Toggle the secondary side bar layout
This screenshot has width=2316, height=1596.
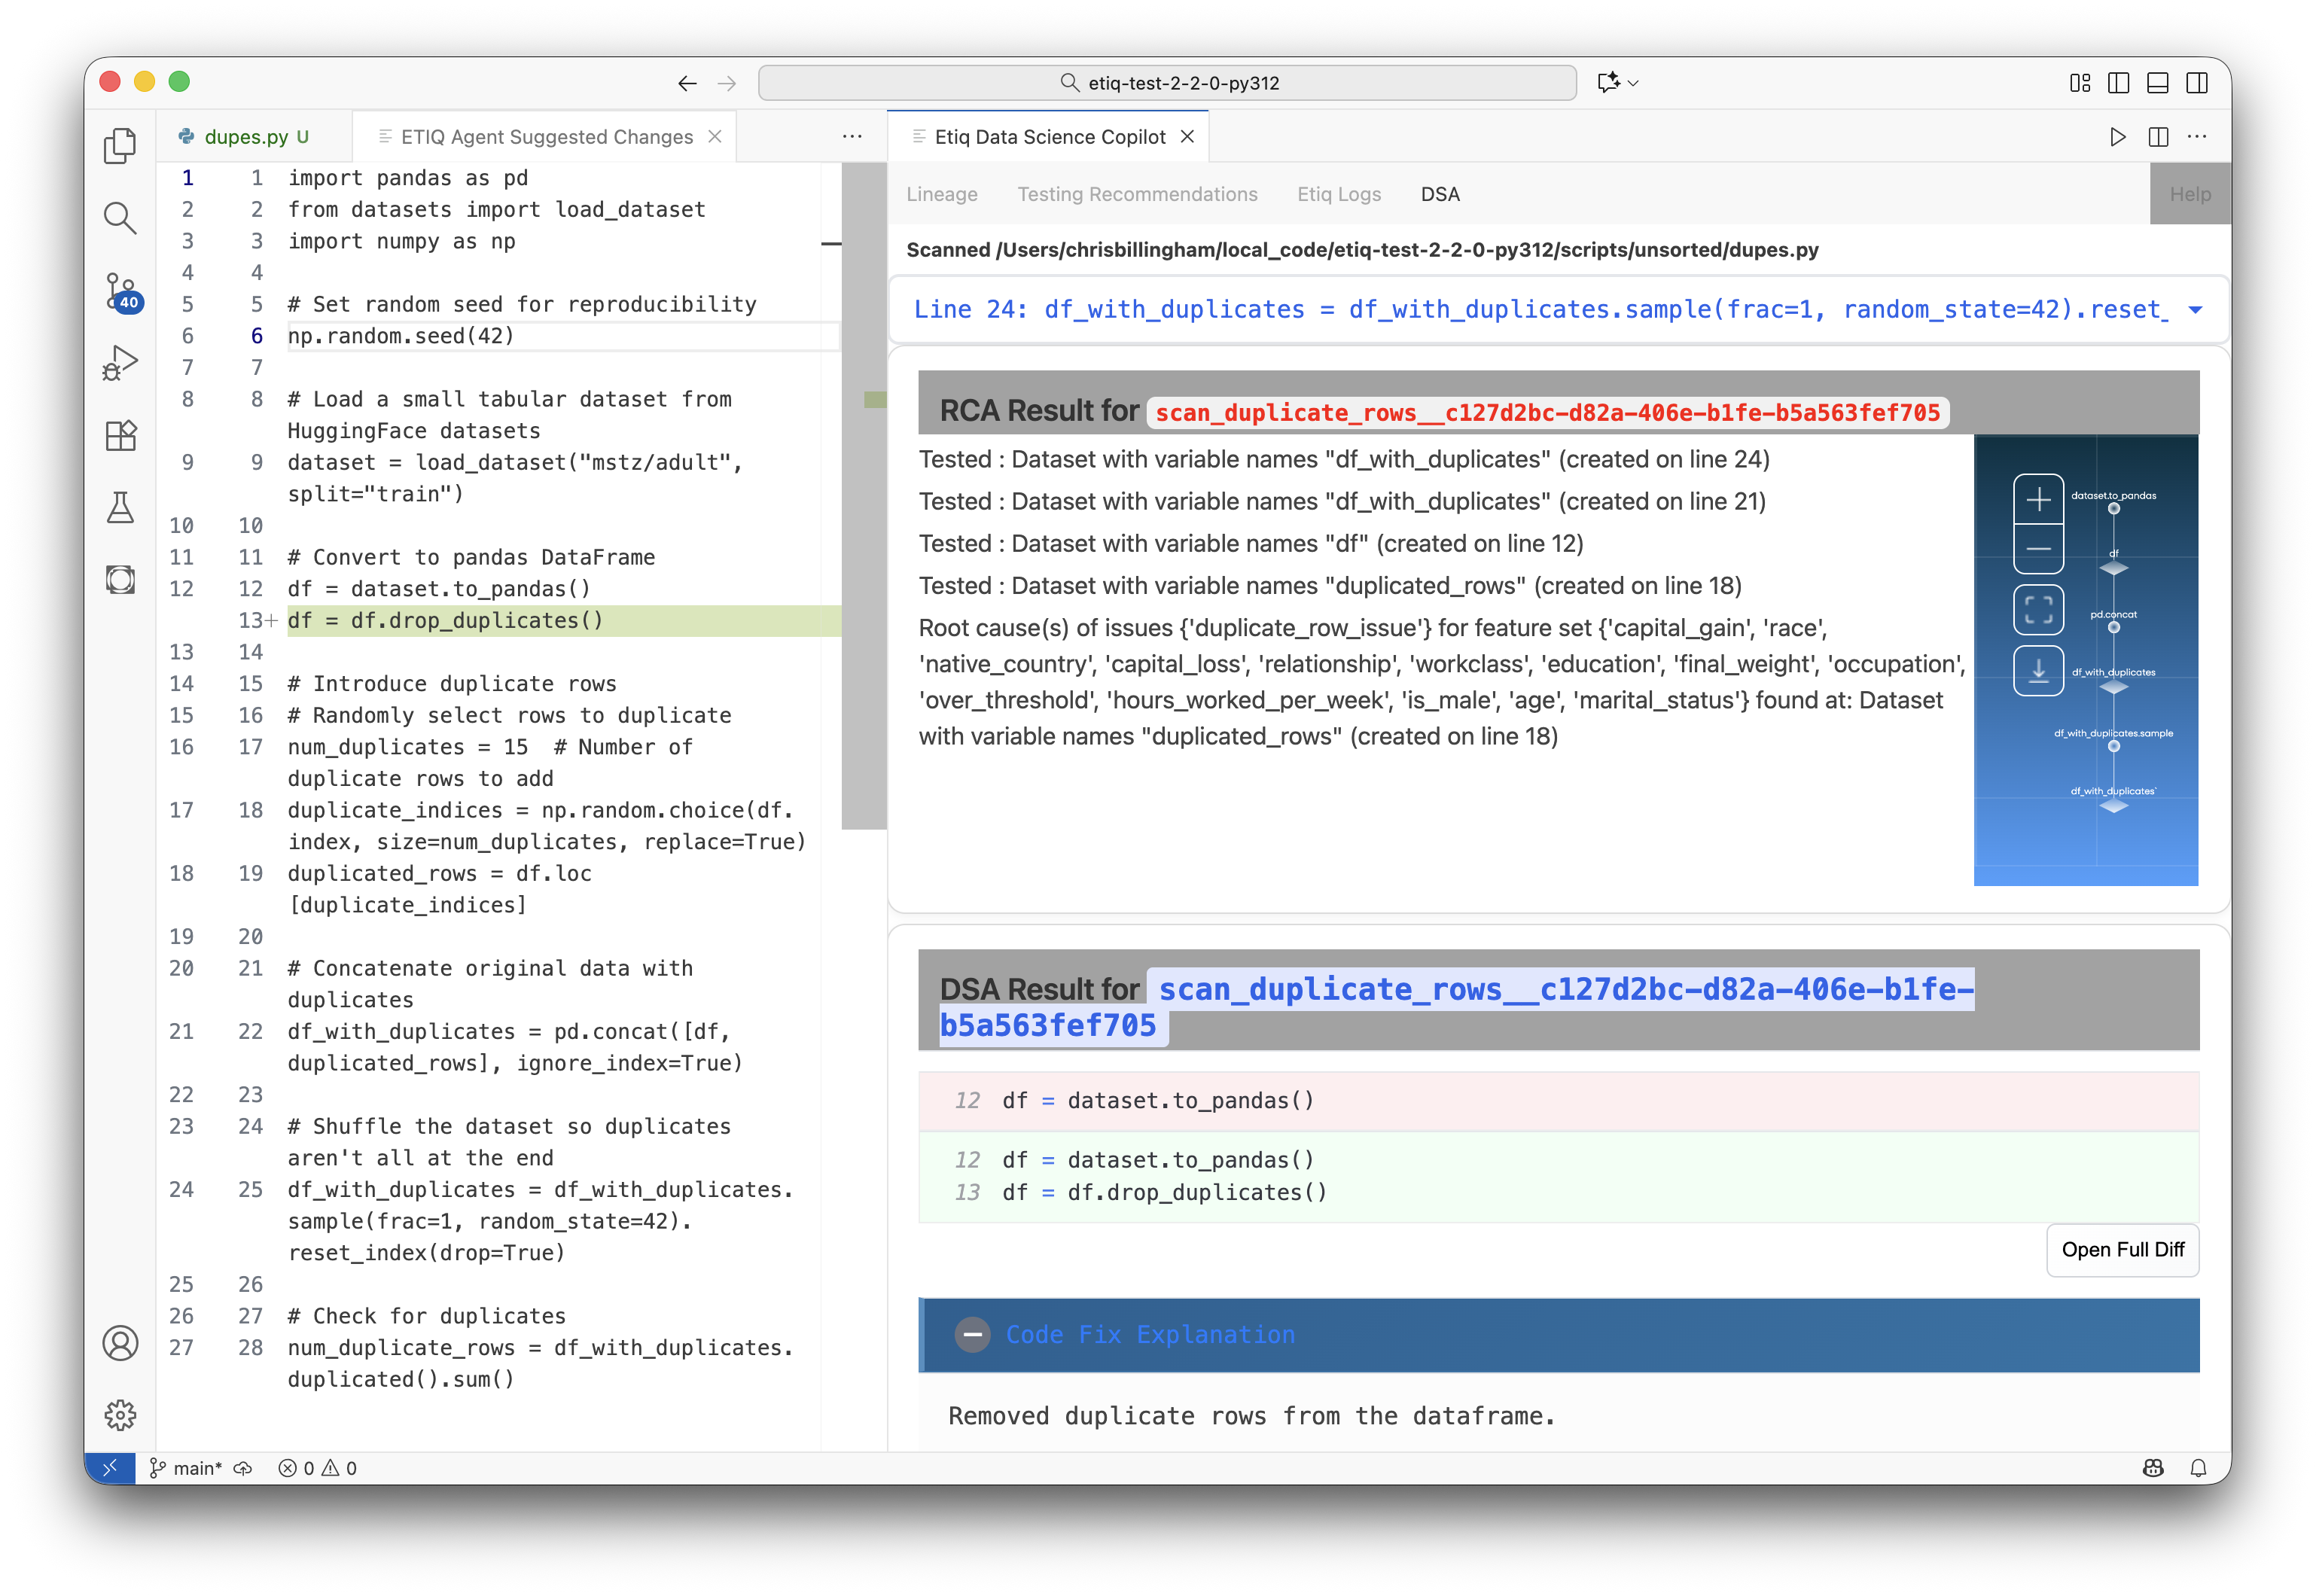[x=2197, y=83]
